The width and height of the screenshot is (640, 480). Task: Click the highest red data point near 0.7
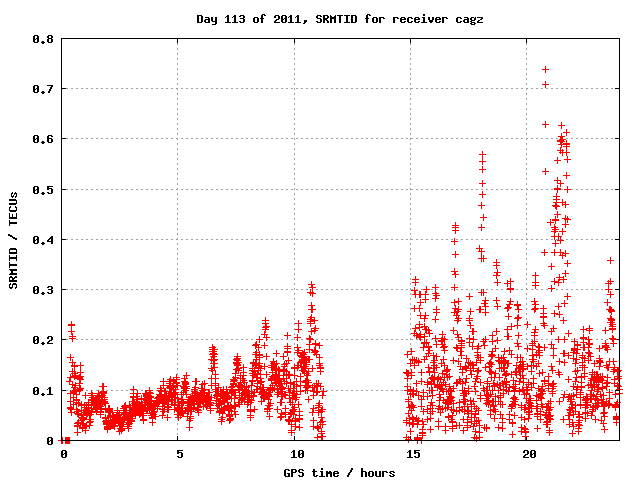pos(545,85)
